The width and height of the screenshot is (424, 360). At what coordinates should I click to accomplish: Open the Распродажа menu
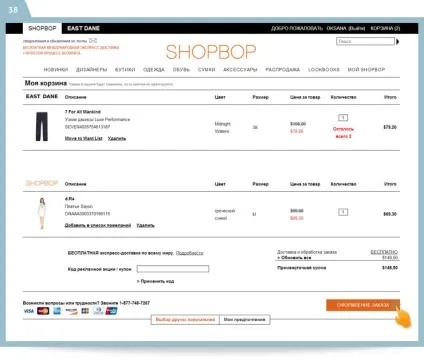(x=283, y=70)
